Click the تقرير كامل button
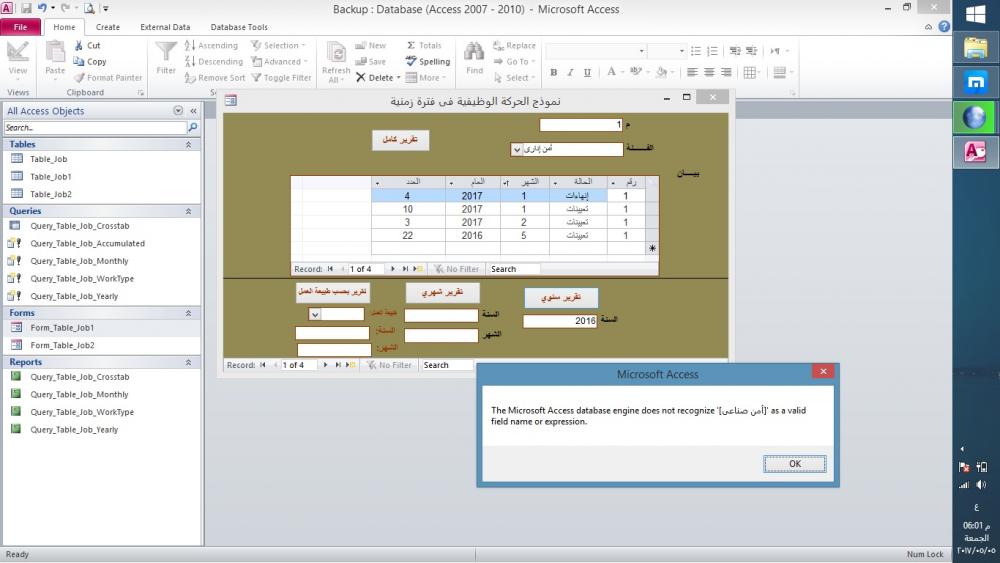Image resolution: width=1000 pixels, height=563 pixels. (x=401, y=140)
